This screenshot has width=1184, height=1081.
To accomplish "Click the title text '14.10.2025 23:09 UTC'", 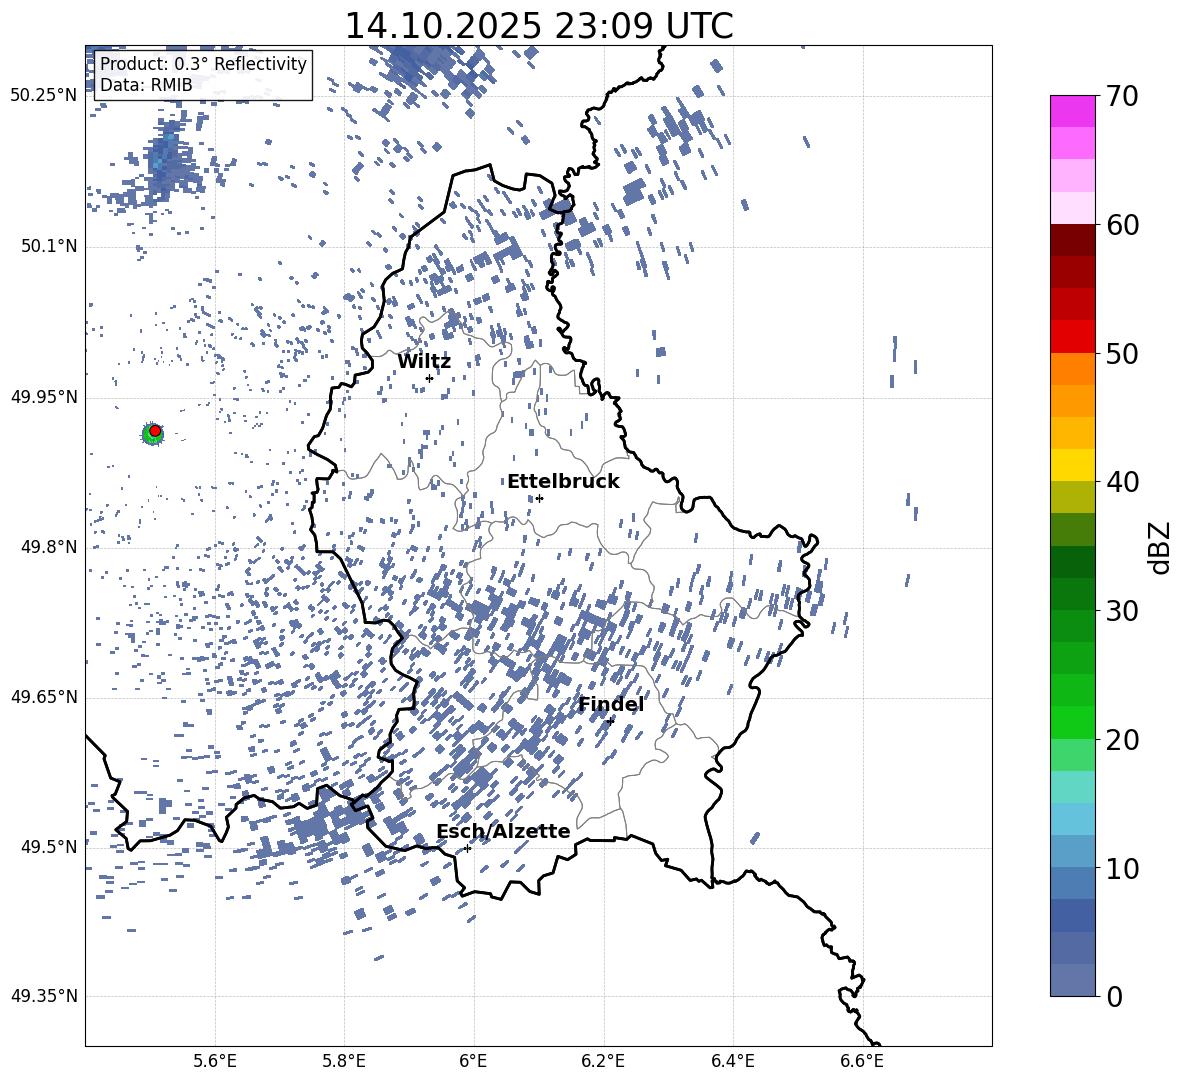I will tap(538, 26).
